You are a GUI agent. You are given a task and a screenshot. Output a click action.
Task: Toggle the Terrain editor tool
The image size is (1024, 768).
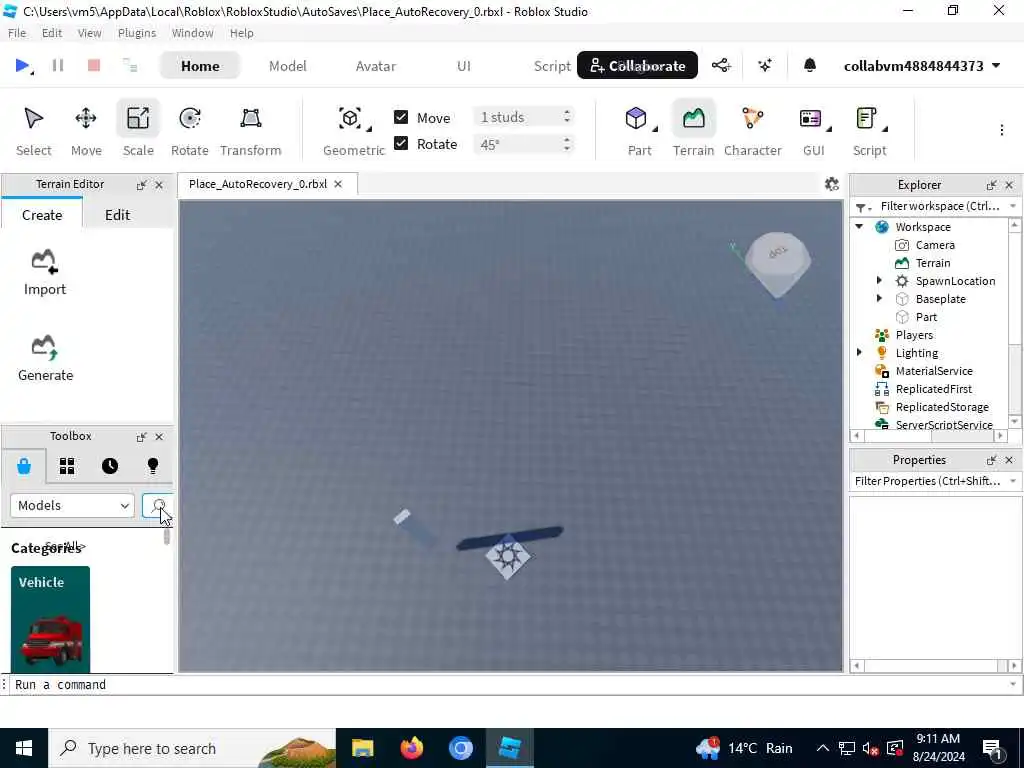pyautogui.click(x=693, y=131)
